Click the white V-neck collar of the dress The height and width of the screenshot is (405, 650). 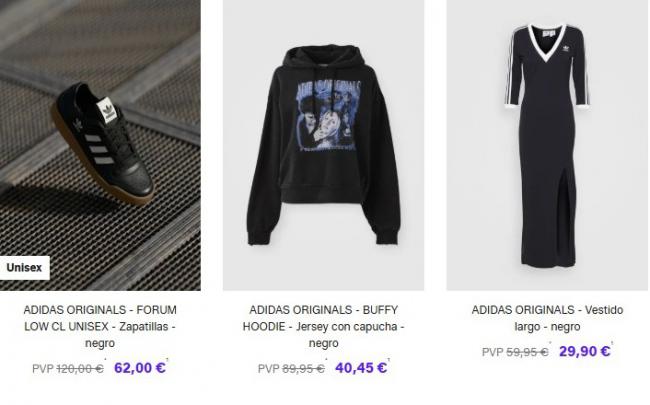coord(547,42)
